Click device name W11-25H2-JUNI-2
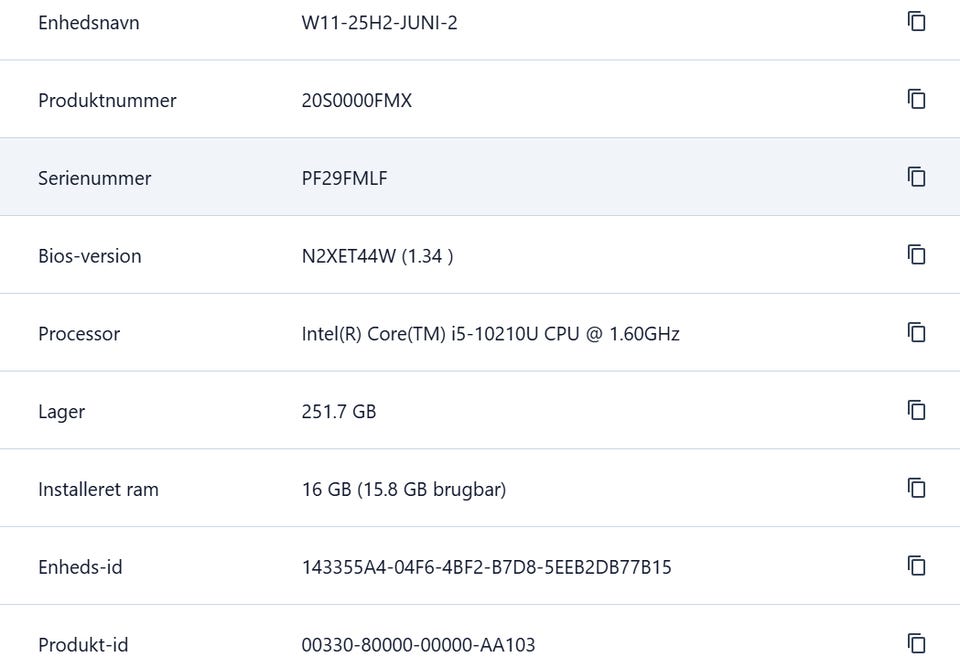Viewport: 960px width, 668px height. click(379, 23)
